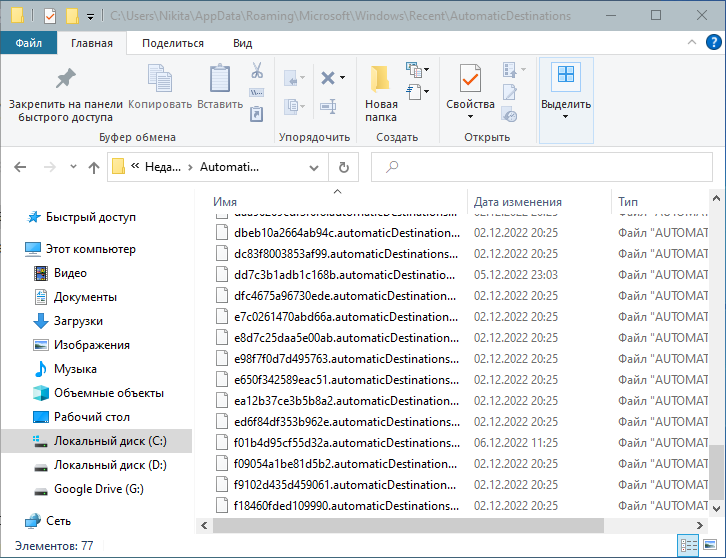Click the Paste shortcut icon
726x558 pixels.
pos(257,113)
